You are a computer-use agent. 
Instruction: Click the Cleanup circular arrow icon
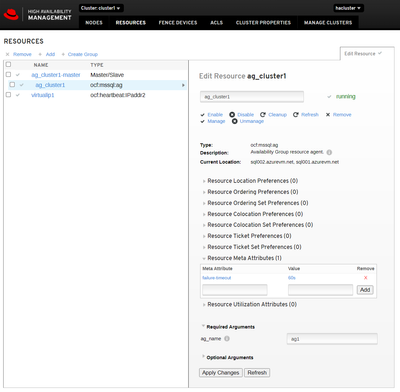(x=263, y=115)
